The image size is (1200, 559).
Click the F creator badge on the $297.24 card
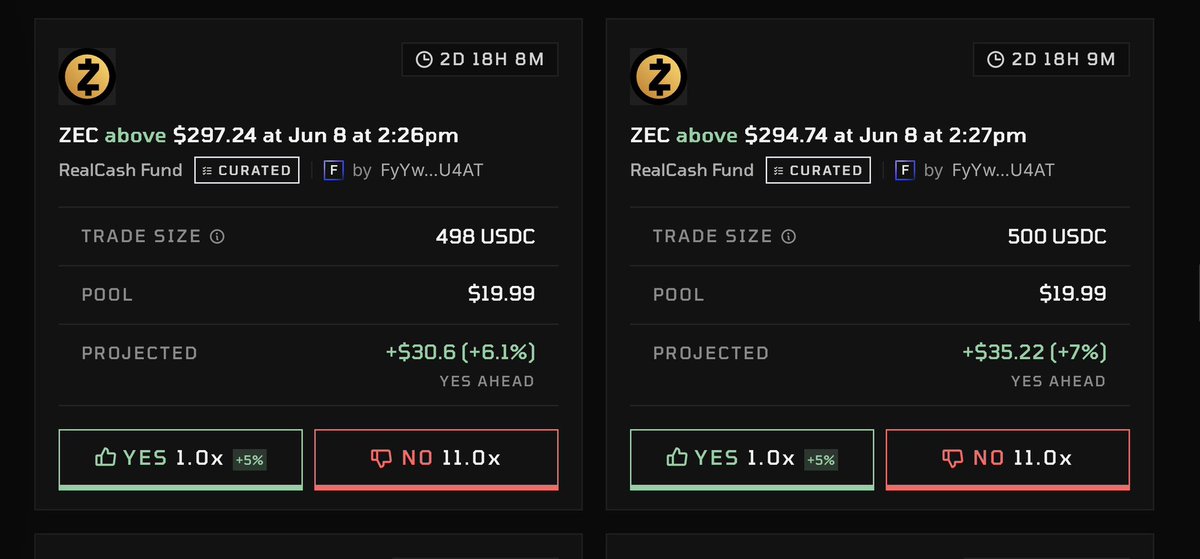pyautogui.click(x=333, y=170)
